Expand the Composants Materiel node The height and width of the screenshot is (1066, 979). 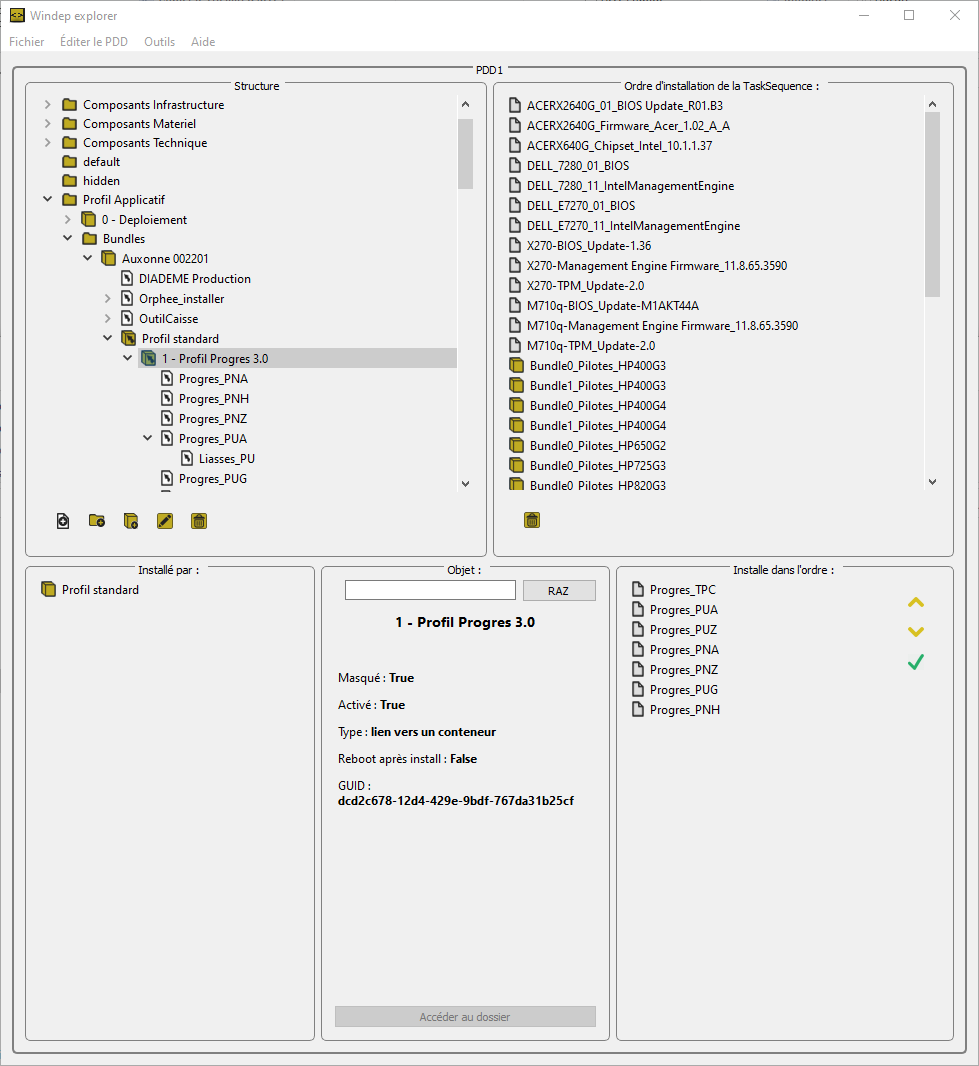point(47,124)
